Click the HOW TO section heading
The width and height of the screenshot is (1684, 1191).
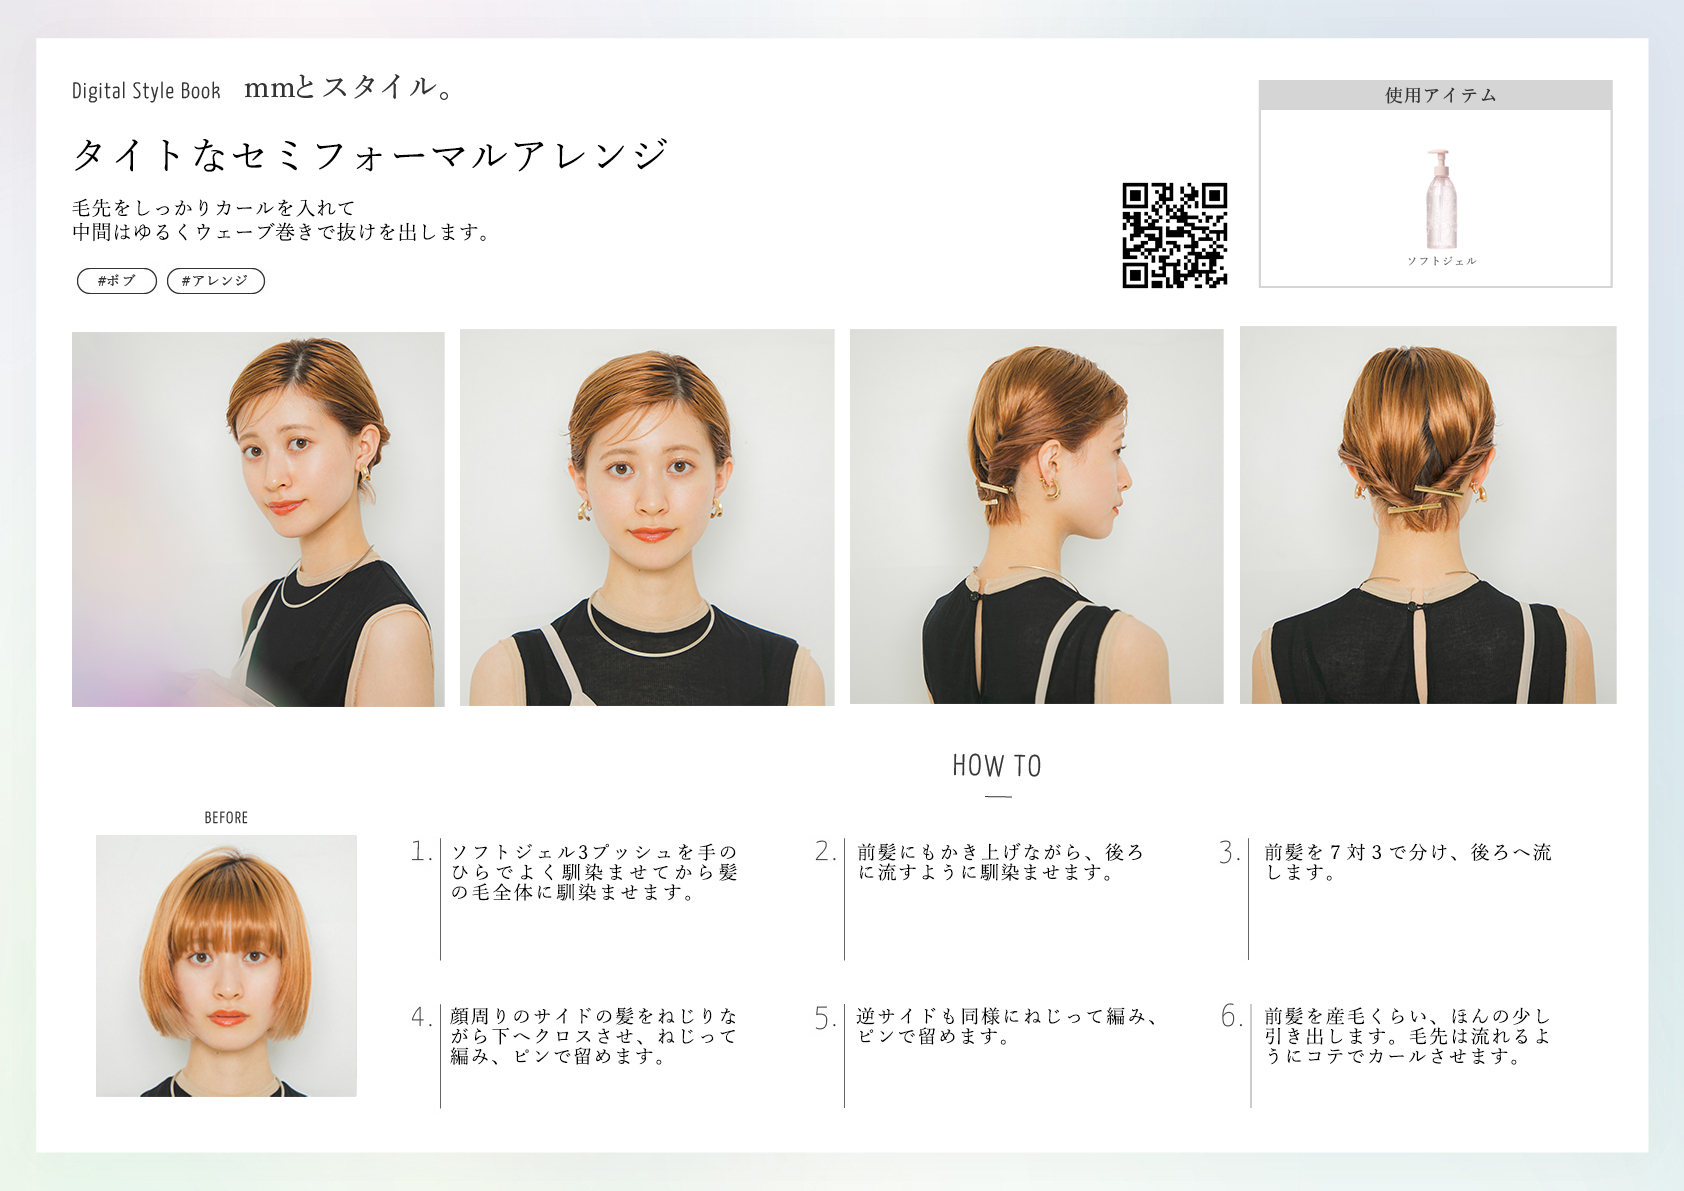996,766
